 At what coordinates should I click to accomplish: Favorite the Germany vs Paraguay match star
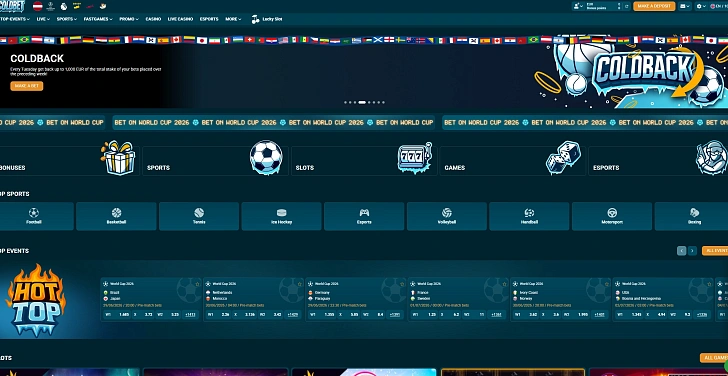point(403,284)
